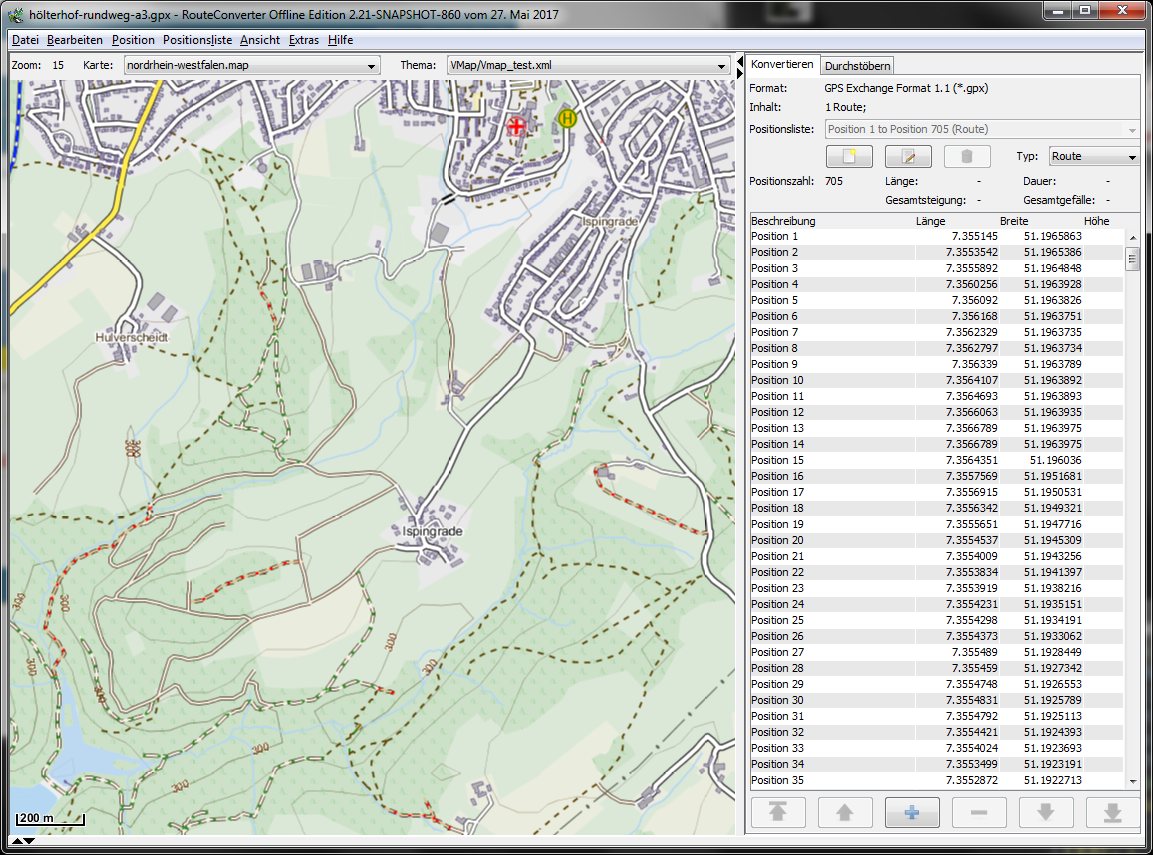The width and height of the screenshot is (1153, 855).
Task: Click the Beschreibung column header
Action: click(x=783, y=221)
